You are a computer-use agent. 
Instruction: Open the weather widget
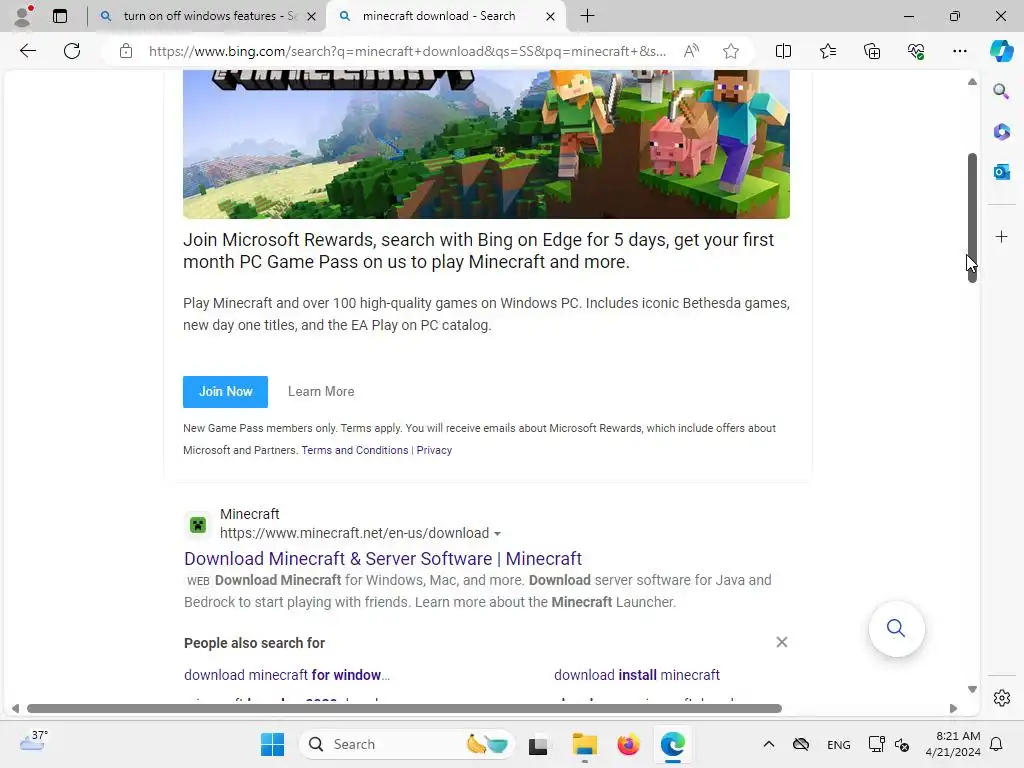[33, 742]
